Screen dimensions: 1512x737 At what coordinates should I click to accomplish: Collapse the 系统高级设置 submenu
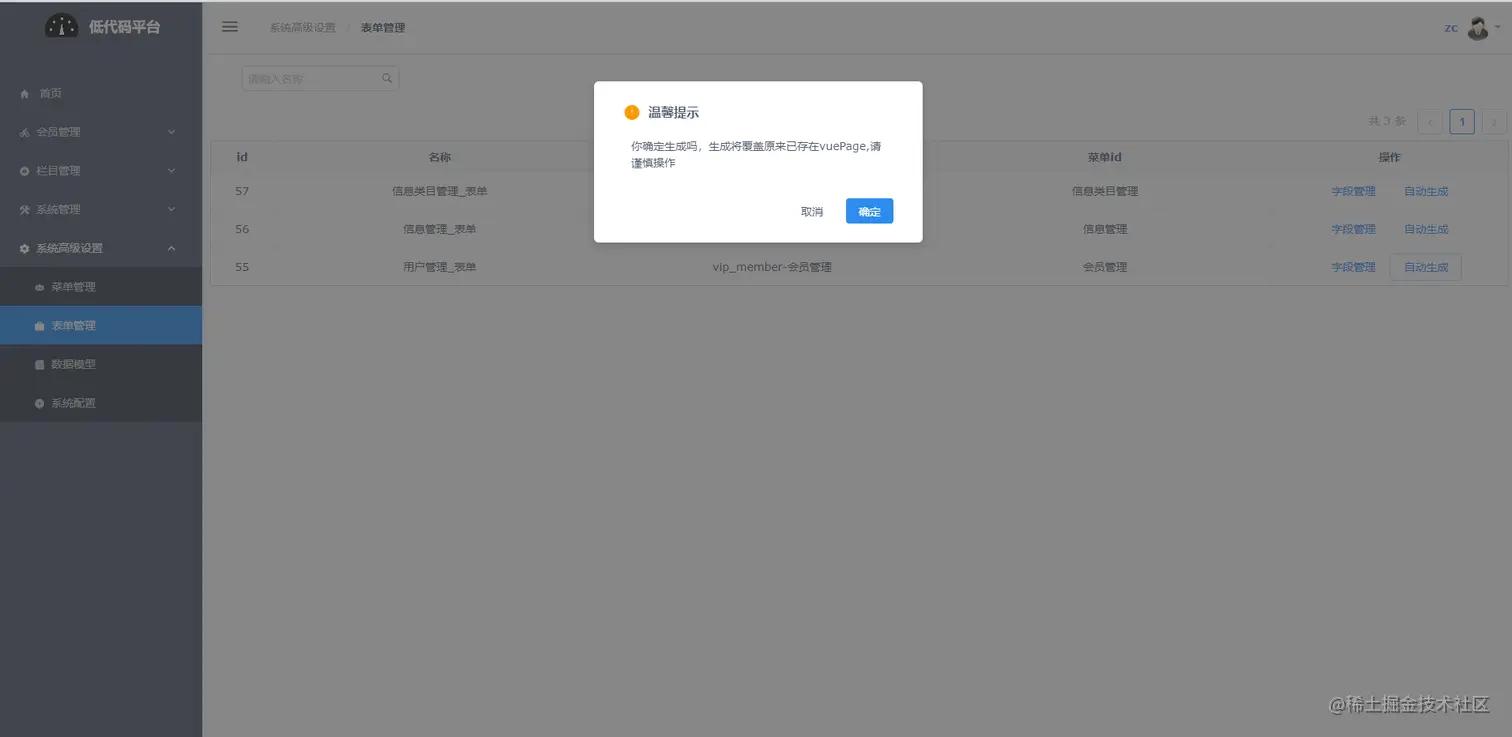[x=172, y=247]
